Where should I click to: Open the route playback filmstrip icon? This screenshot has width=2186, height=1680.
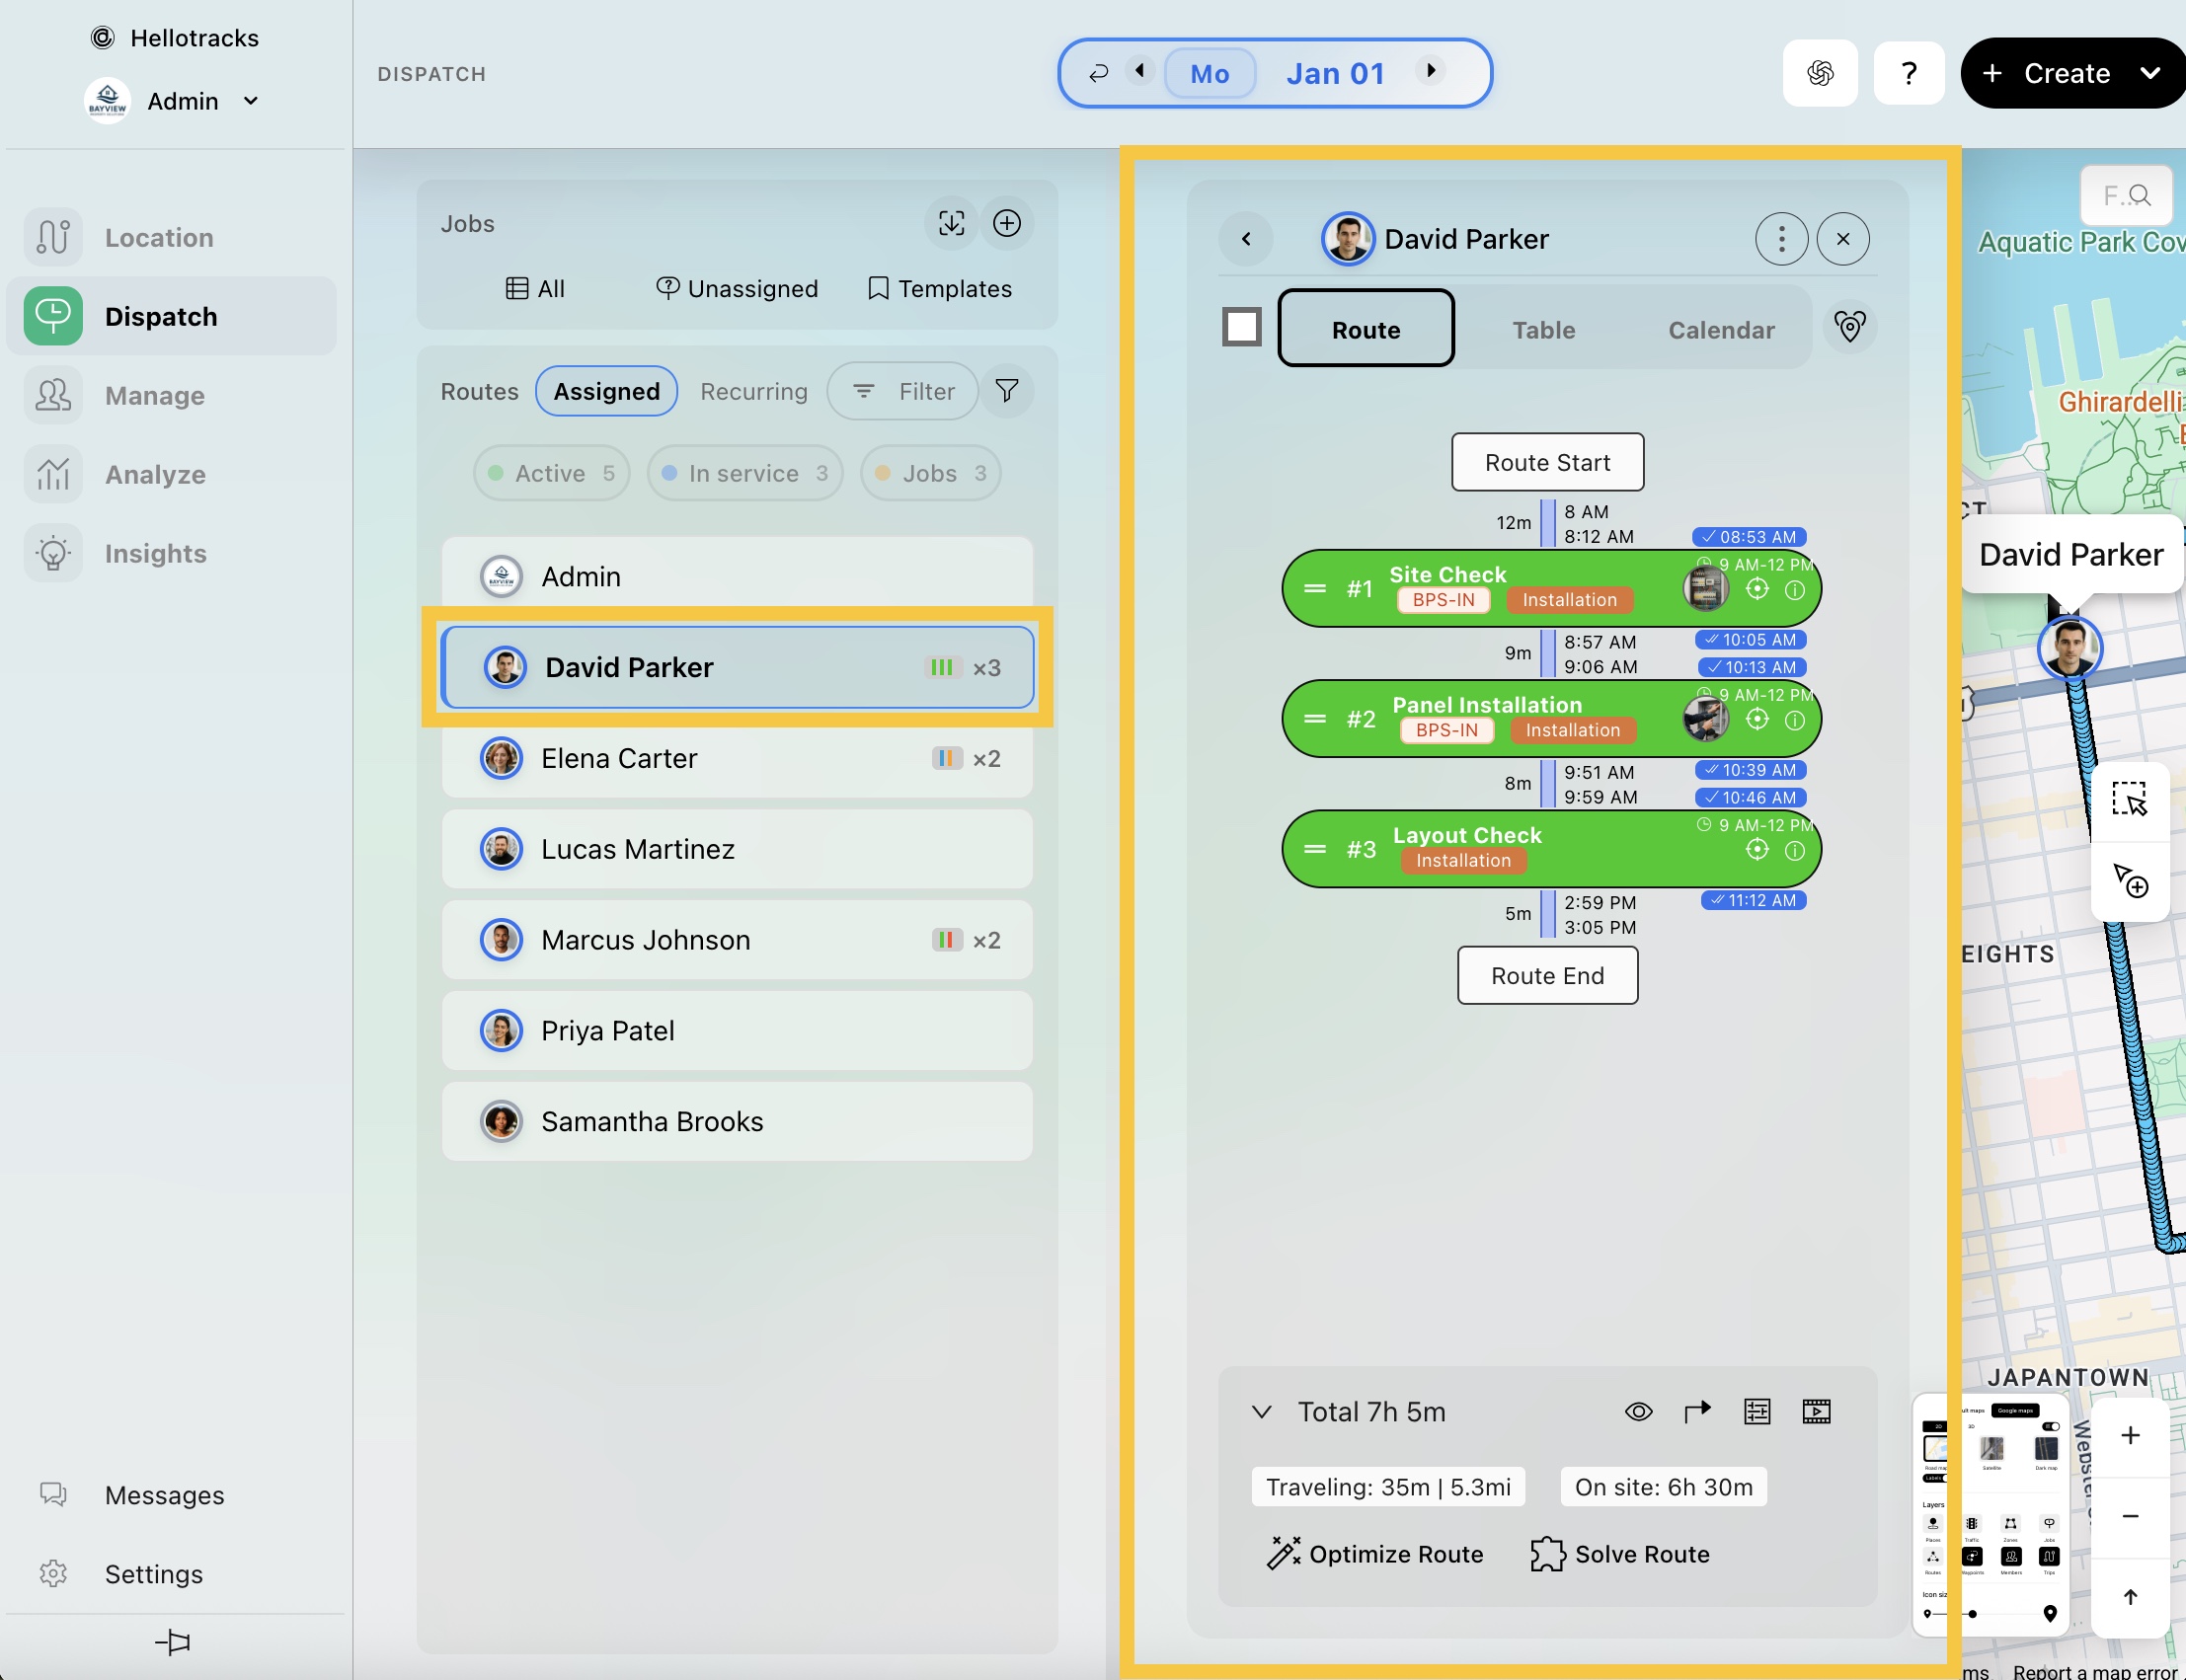pos(1816,1411)
